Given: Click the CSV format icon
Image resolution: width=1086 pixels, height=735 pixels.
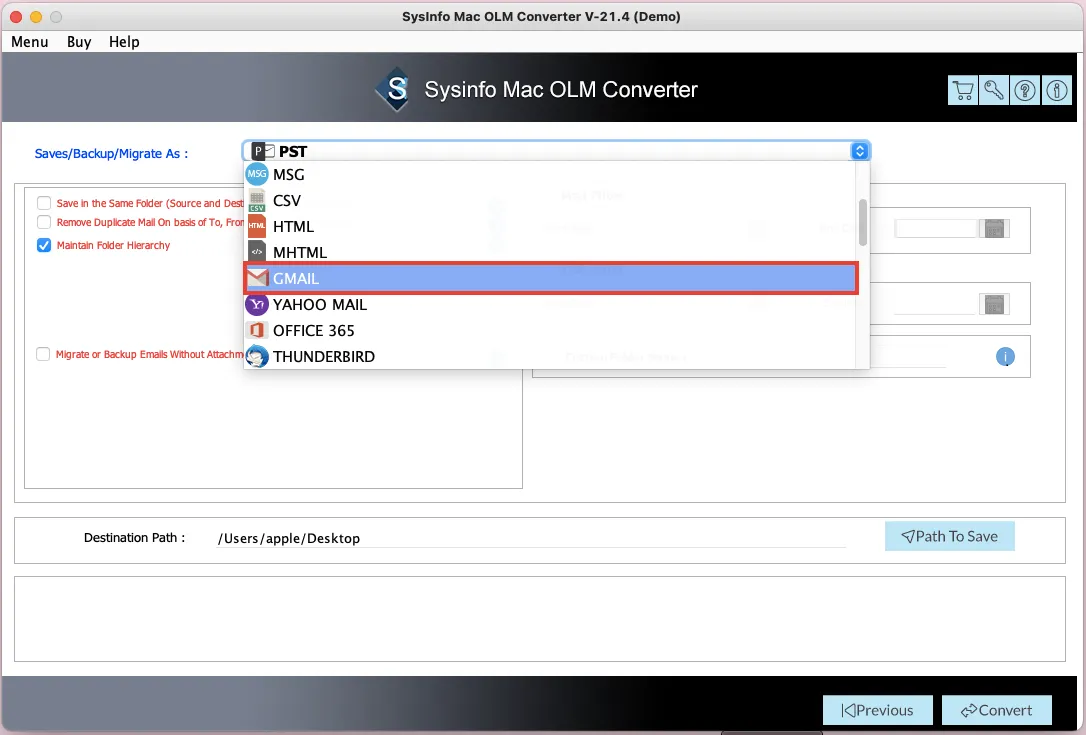Looking at the screenshot, I should (257, 200).
